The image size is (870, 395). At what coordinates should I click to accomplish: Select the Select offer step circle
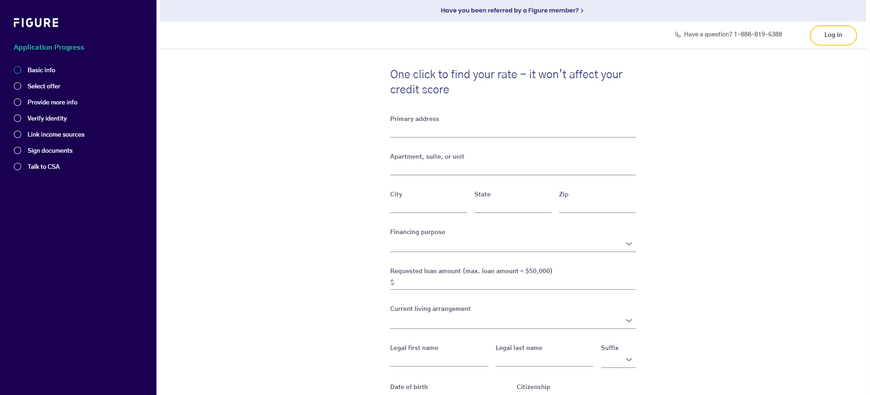[x=17, y=87]
